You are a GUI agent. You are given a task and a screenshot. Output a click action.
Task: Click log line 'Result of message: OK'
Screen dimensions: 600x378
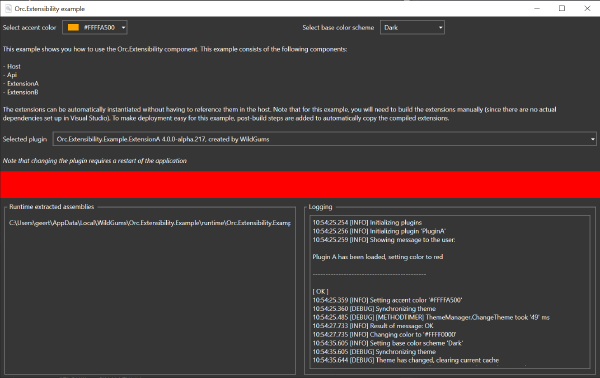pyautogui.click(x=373, y=326)
